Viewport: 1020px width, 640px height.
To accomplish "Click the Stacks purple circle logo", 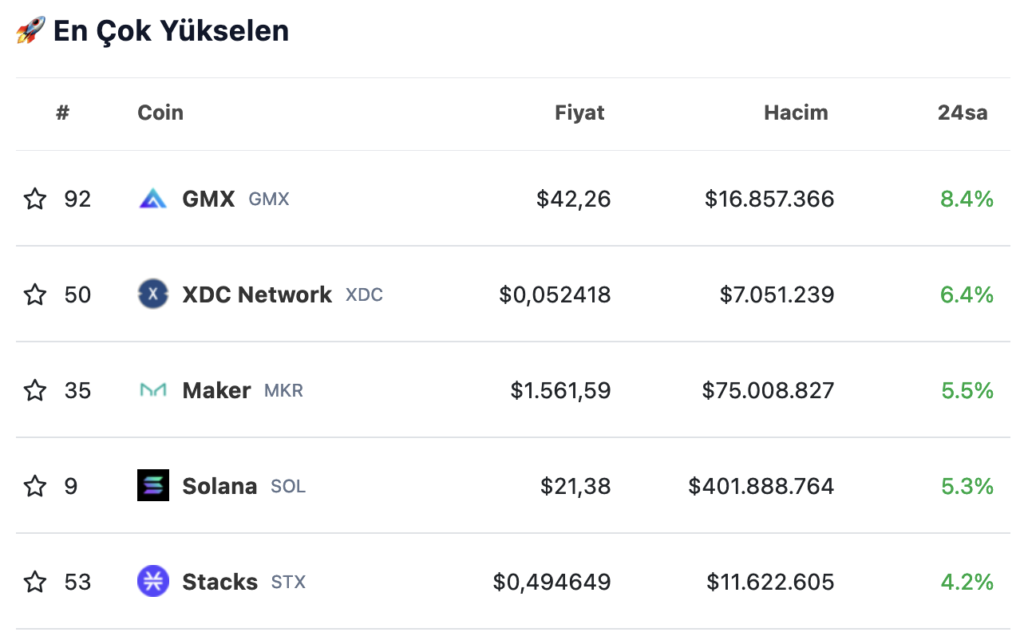I will [x=153, y=581].
